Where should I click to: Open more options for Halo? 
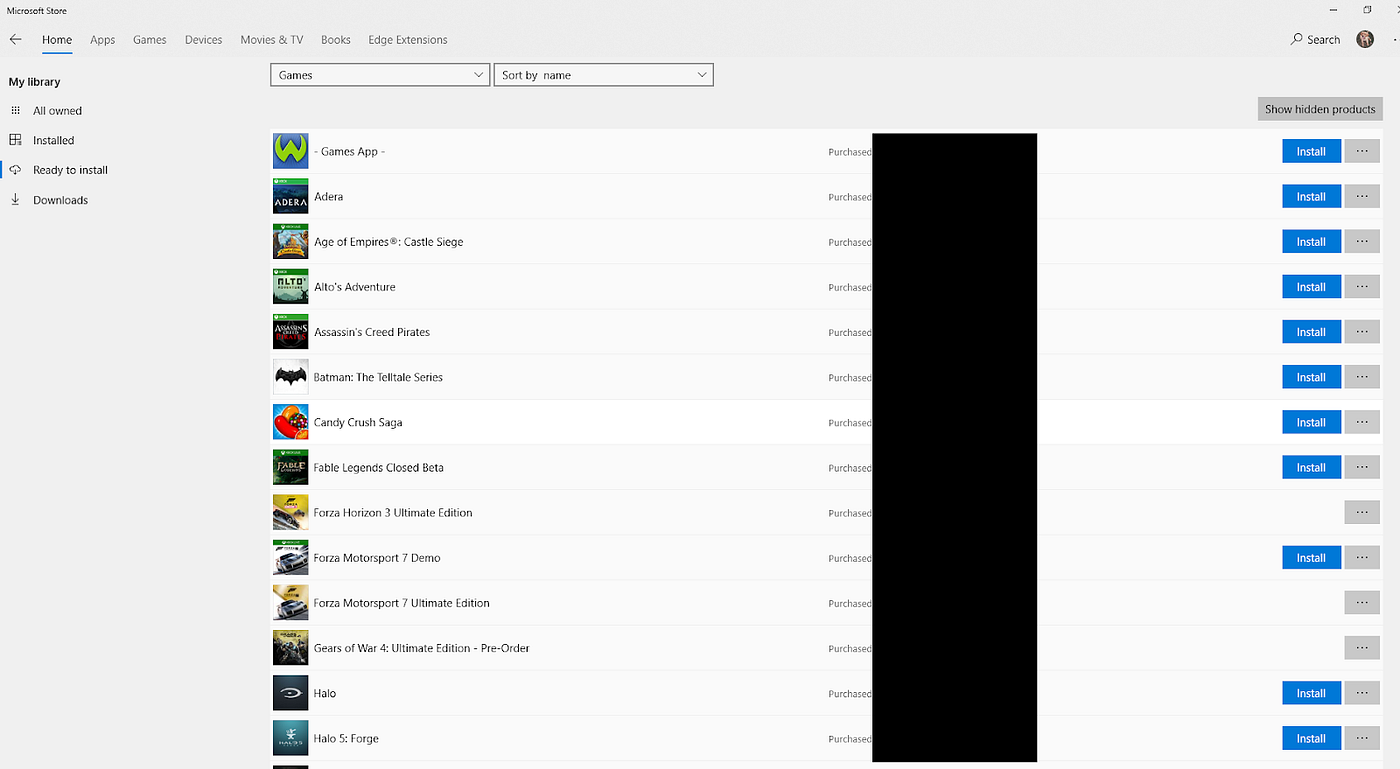(1362, 693)
